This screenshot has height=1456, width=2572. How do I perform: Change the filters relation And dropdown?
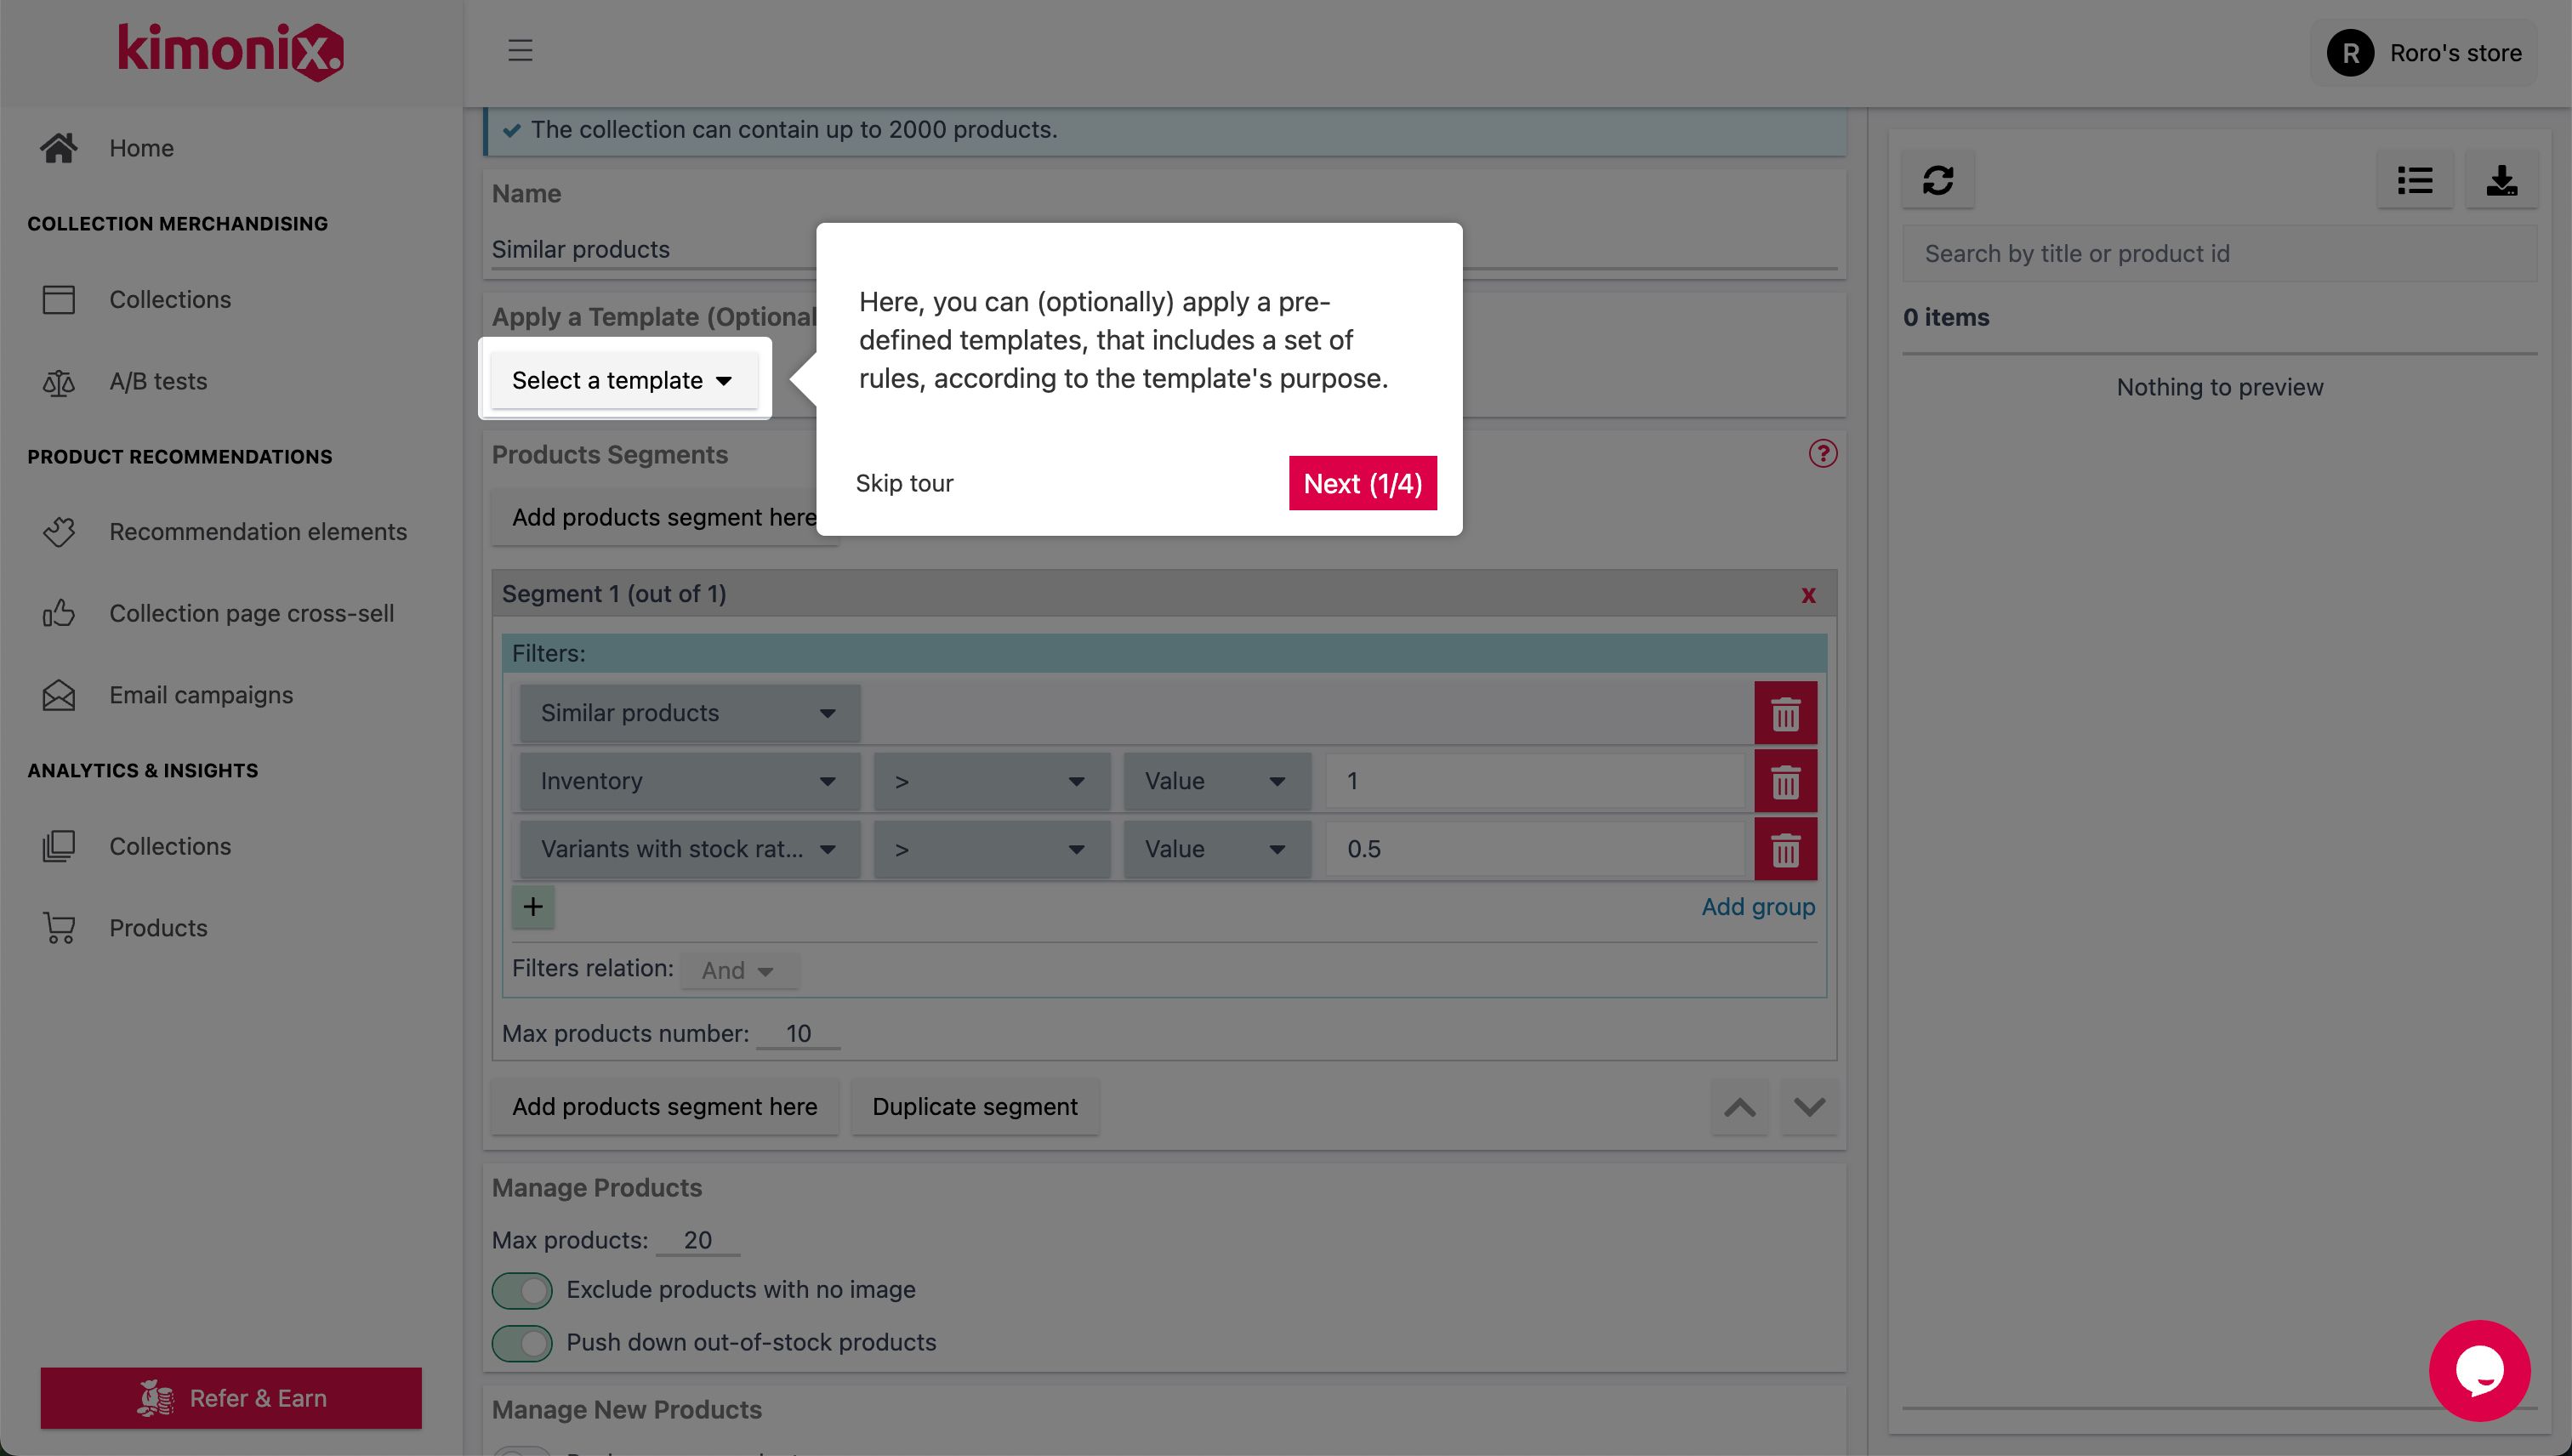tap(738, 969)
